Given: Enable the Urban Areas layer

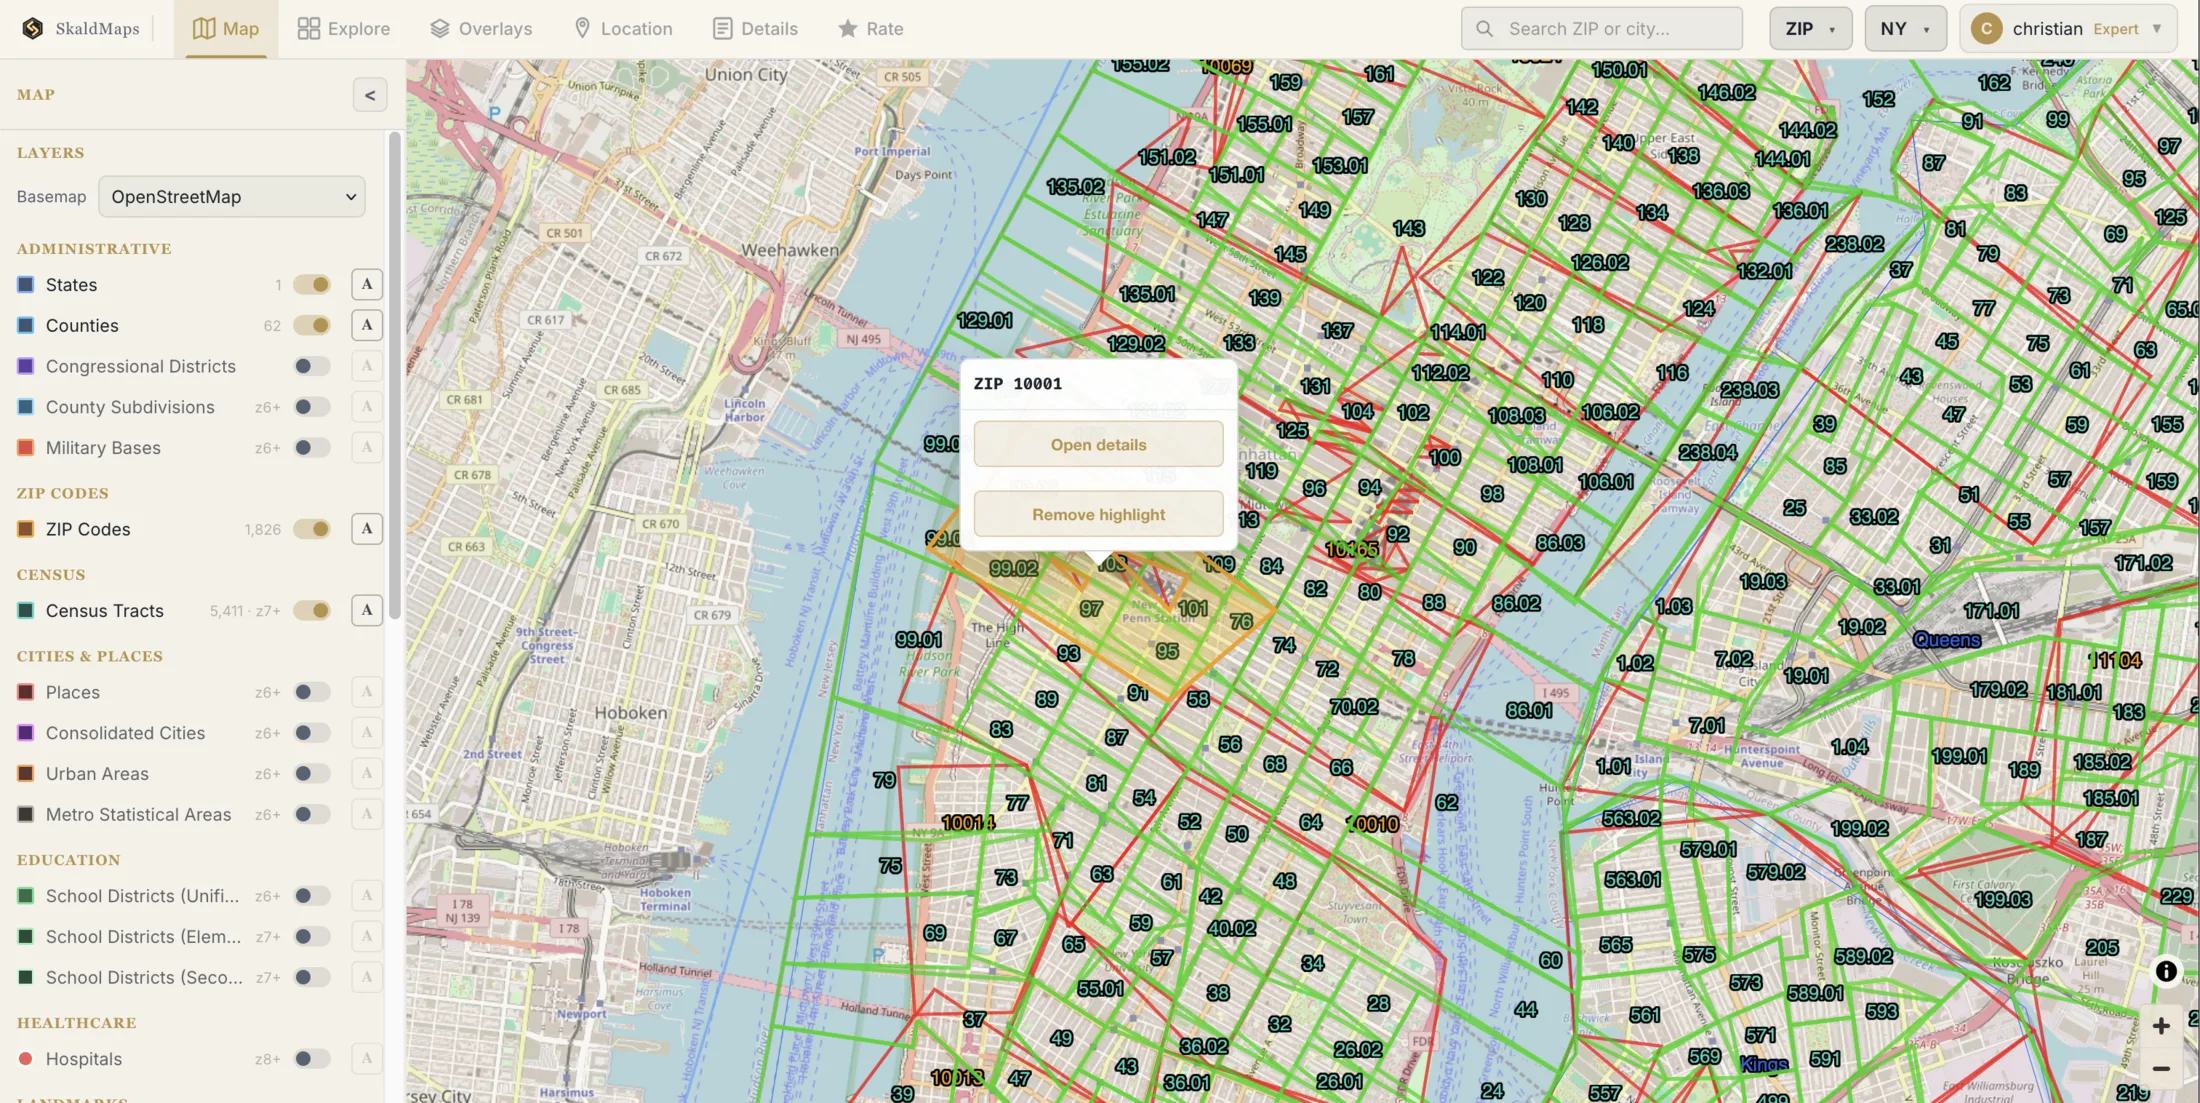Looking at the screenshot, I should [x=312, y=773].
